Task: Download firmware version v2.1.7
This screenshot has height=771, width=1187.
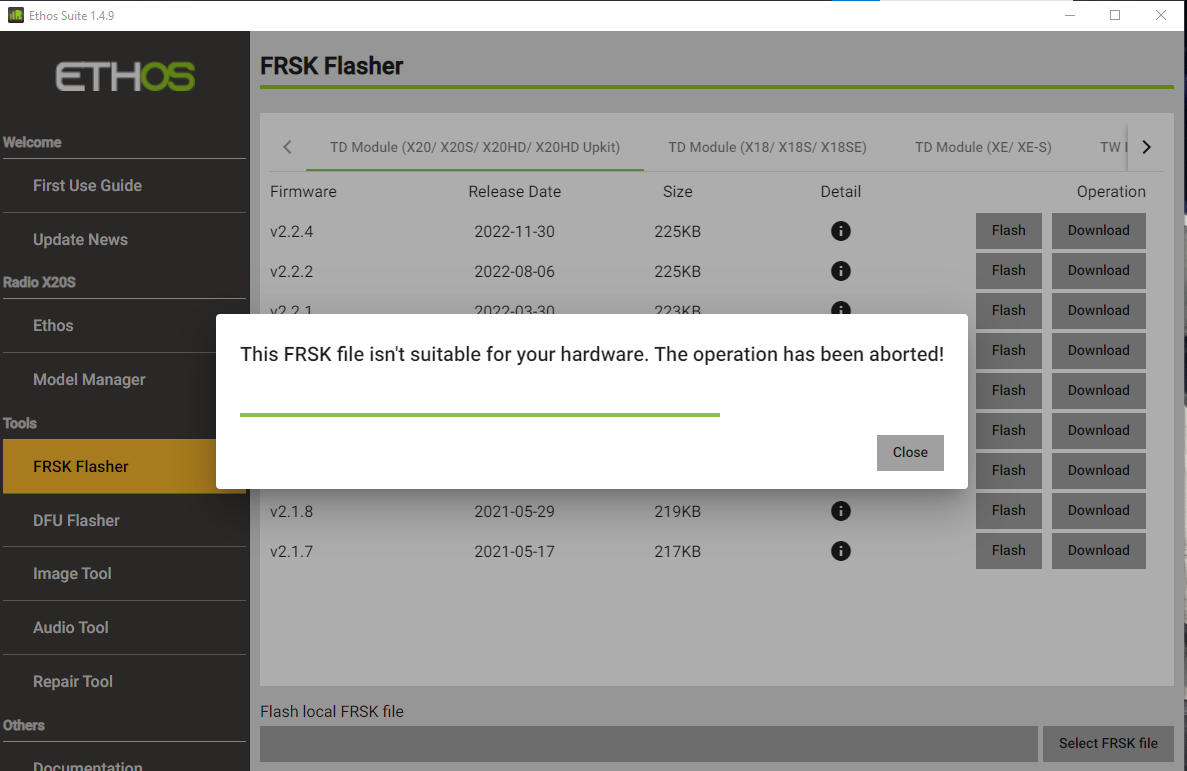Action: [1098, 551]
